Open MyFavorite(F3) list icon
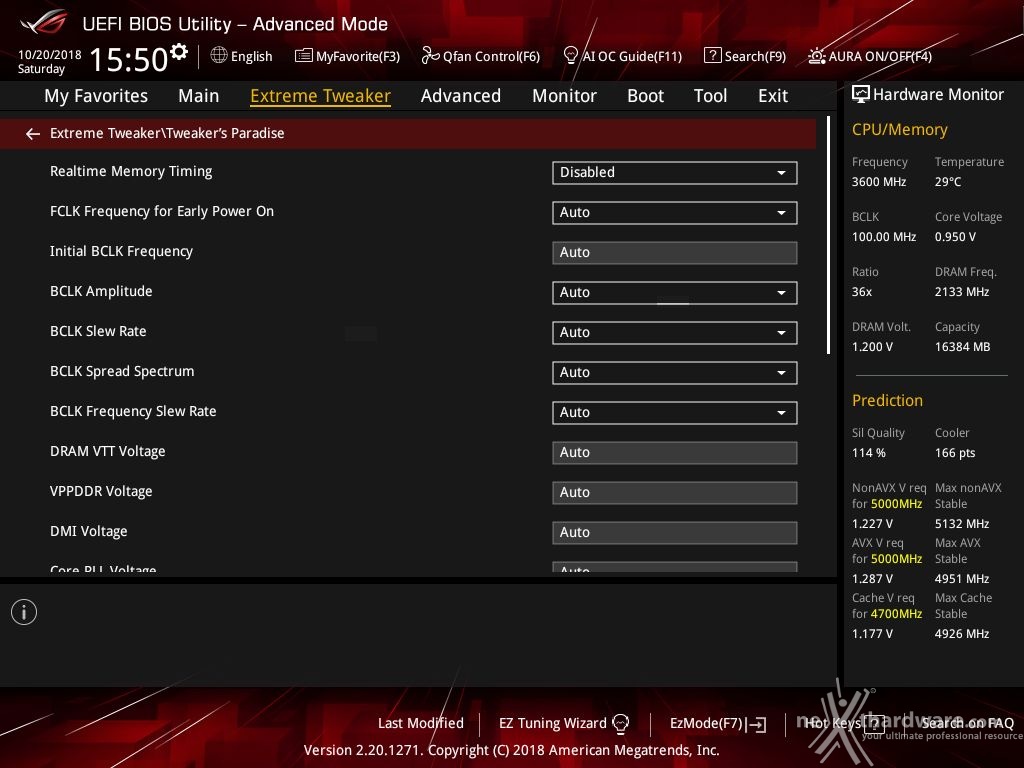 pyautogui.click(x=304, y=56)
